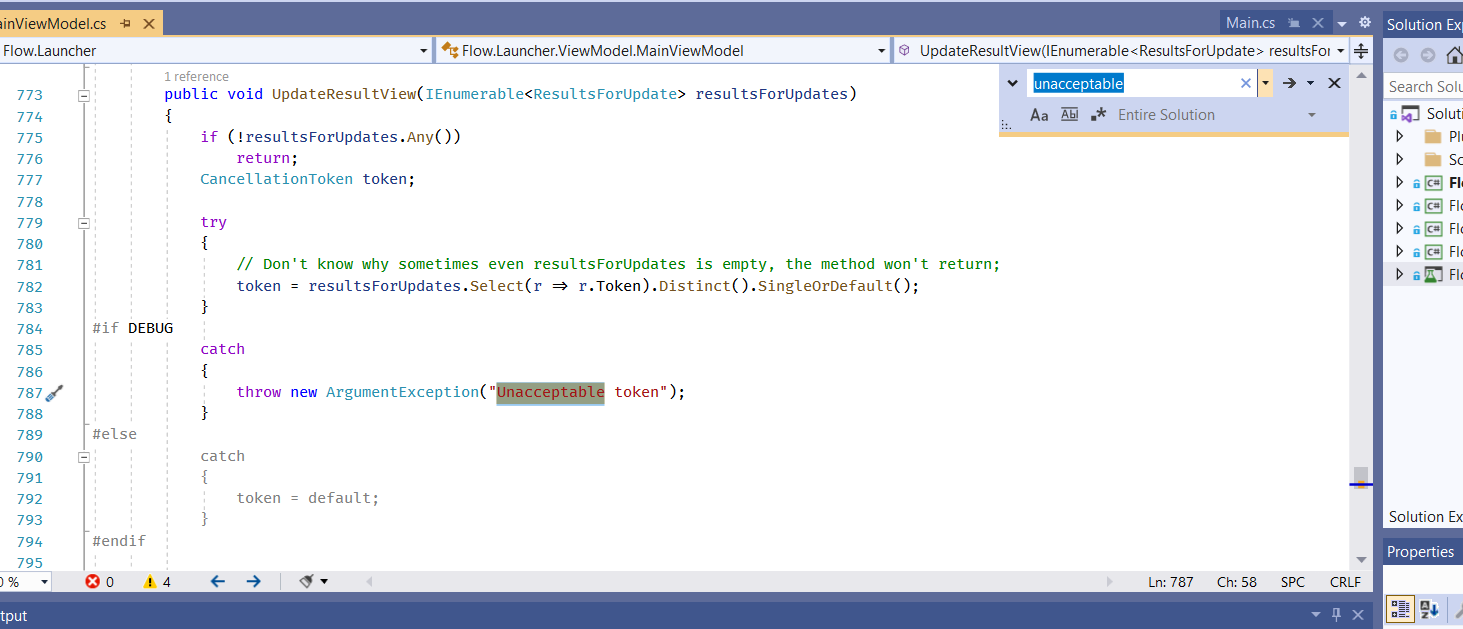
Task: Open Output panel window position dropdown
Action: pos(1315,615)
